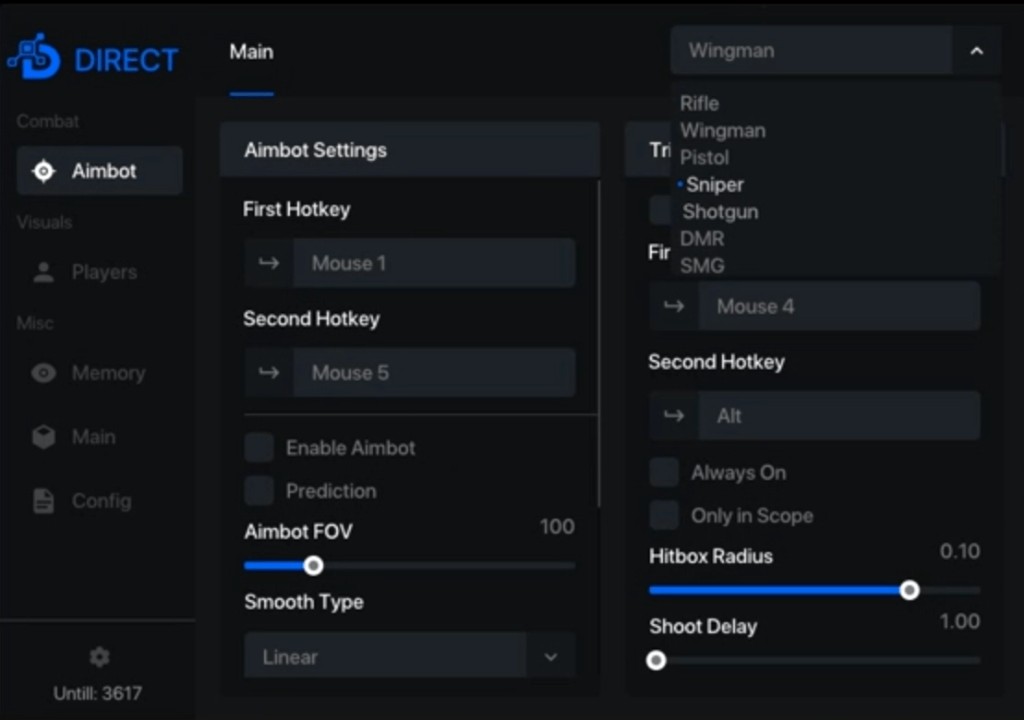Click the Players person icon
The image size is (1024, 720).
pyautogui.click(x=44, y=272)
